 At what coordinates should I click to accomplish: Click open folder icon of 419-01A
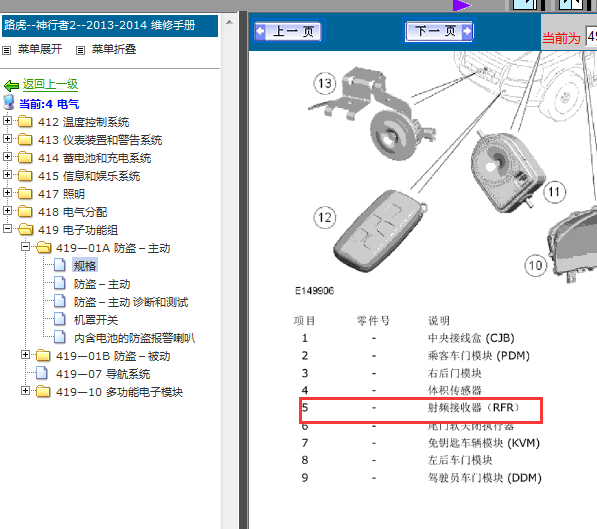pos(44,248)
